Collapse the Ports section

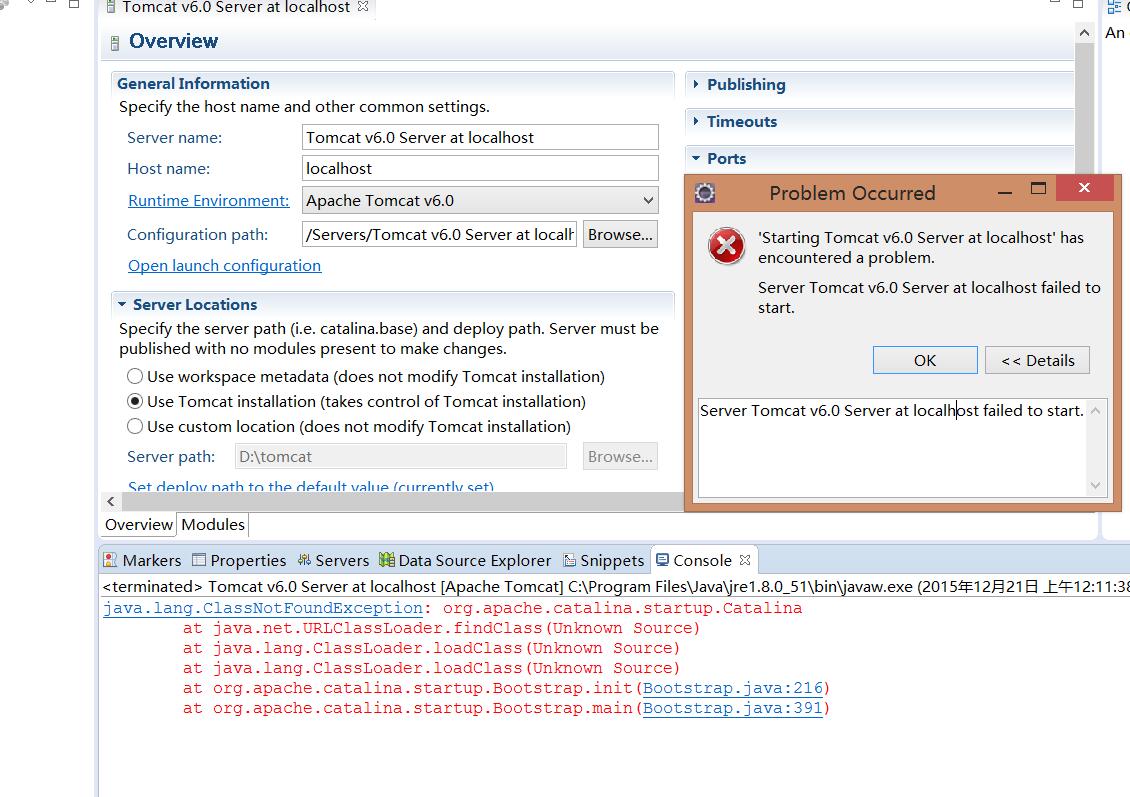click(695, 158)
